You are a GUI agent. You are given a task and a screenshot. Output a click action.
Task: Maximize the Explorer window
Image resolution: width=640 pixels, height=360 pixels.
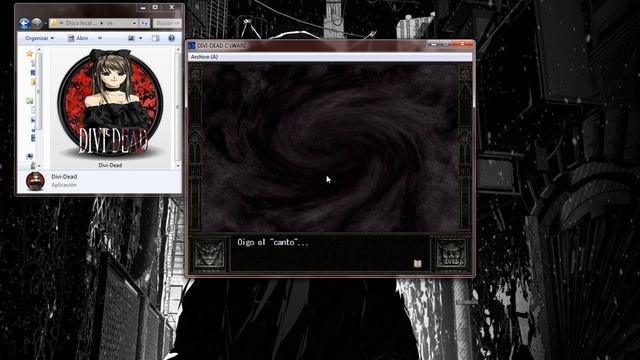(x=155, y=7)
